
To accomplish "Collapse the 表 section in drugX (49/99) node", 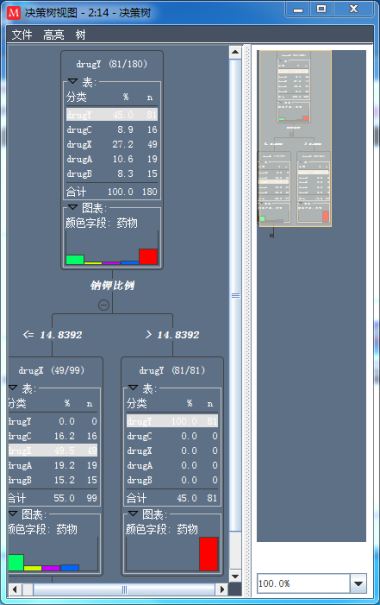I will click(x=13, y=387).
